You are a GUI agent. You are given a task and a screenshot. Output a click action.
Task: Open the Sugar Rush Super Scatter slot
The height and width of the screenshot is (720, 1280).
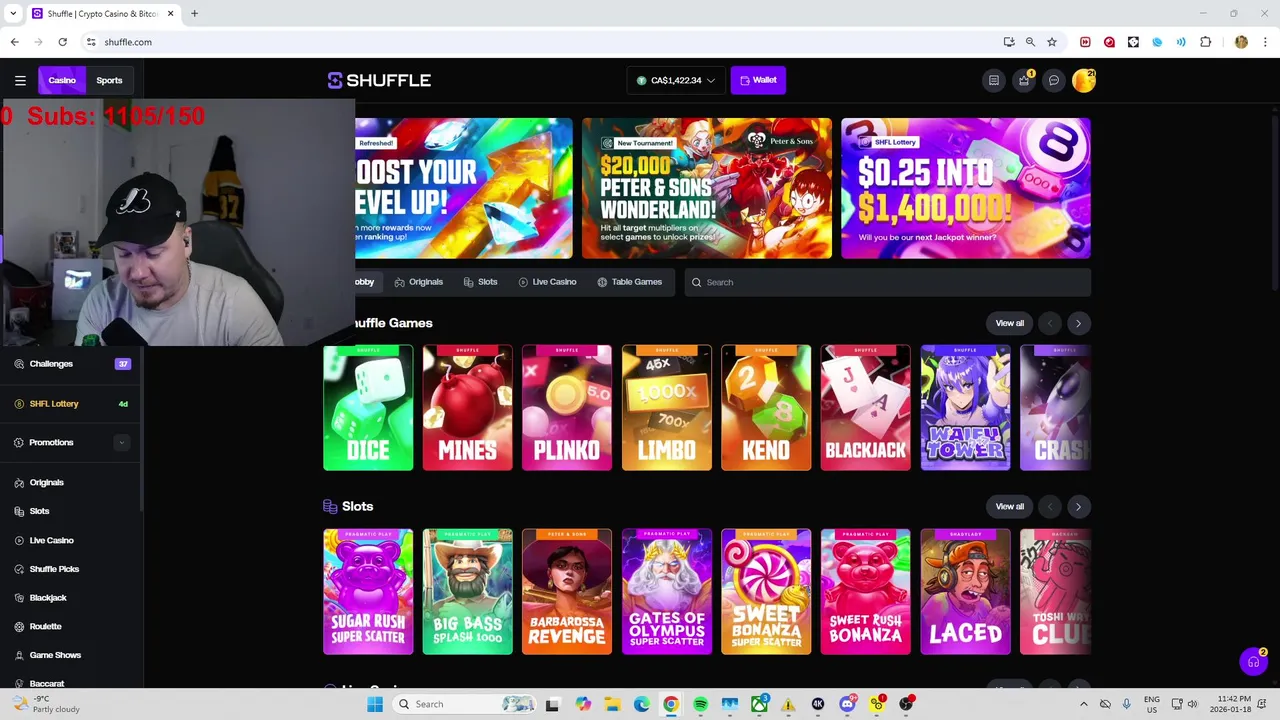click(x=368, y=592)
